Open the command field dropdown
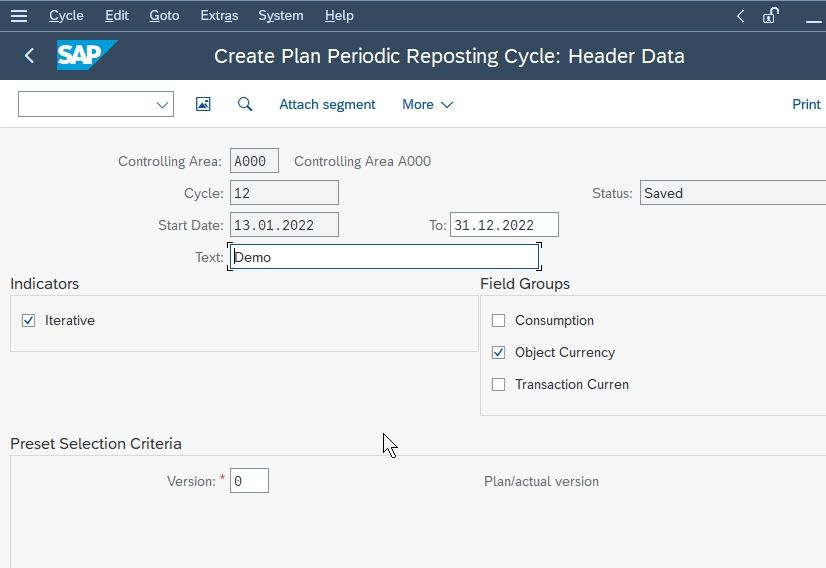 coord(162,104)
